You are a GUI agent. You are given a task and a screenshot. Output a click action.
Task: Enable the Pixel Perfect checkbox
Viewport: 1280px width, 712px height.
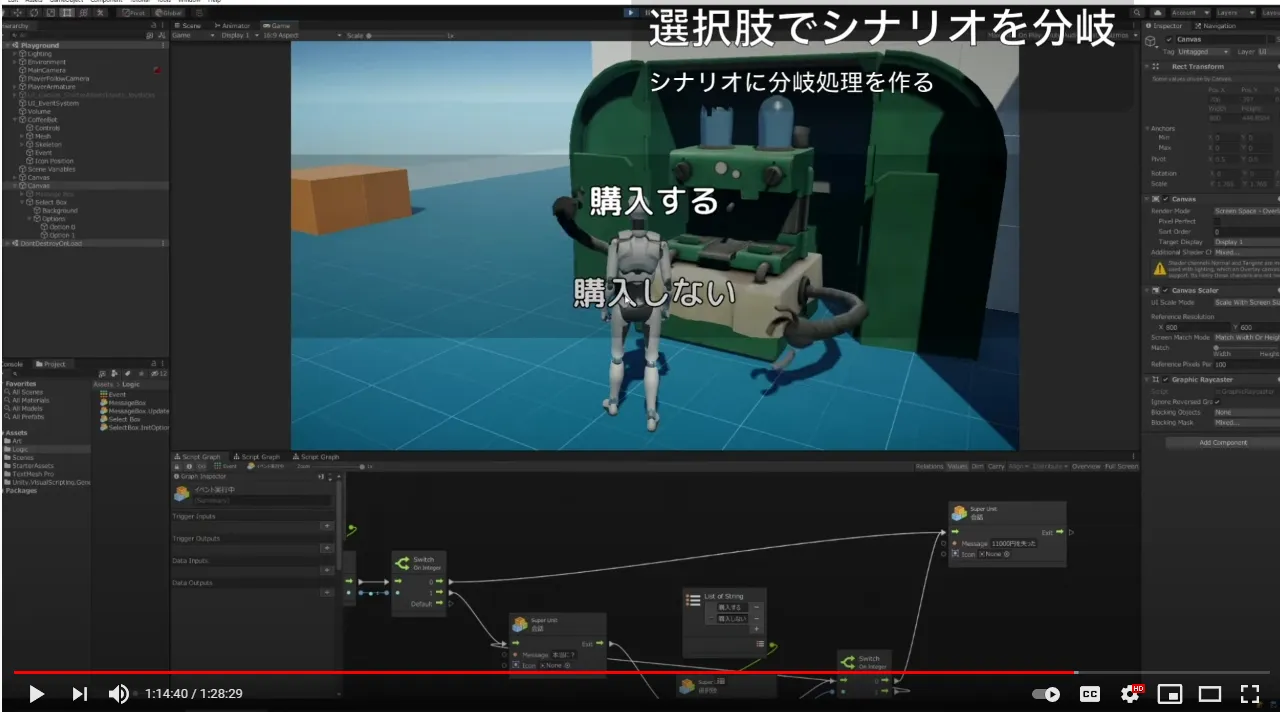pyautogui.click(x=1217, y=221)
